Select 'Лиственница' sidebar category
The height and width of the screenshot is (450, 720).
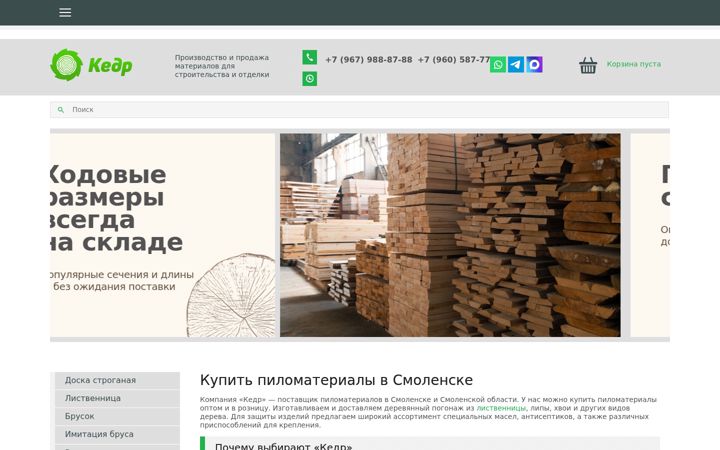tap(118, 398)
